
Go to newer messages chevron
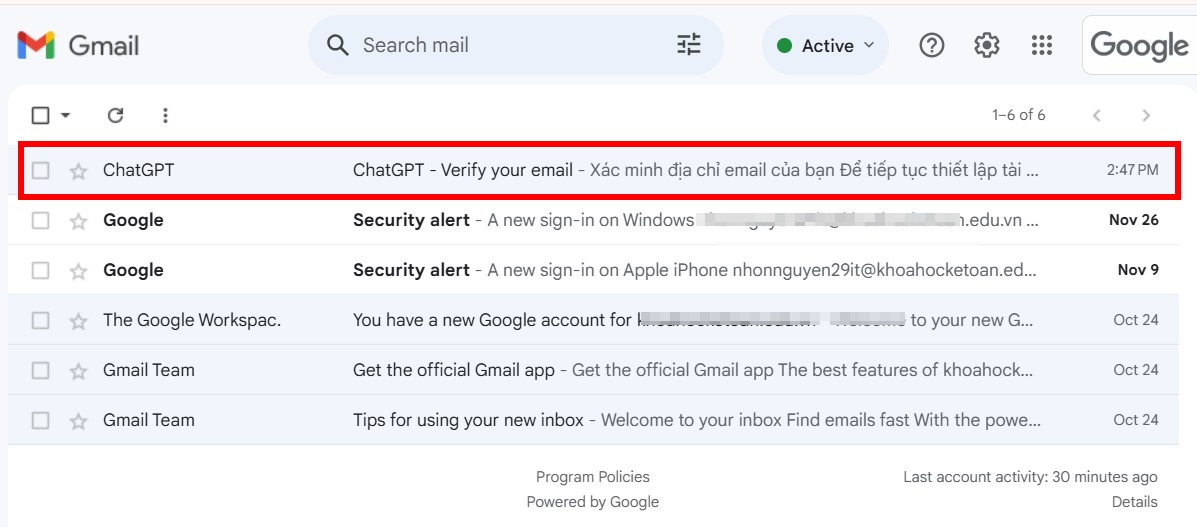(1097, 115)
